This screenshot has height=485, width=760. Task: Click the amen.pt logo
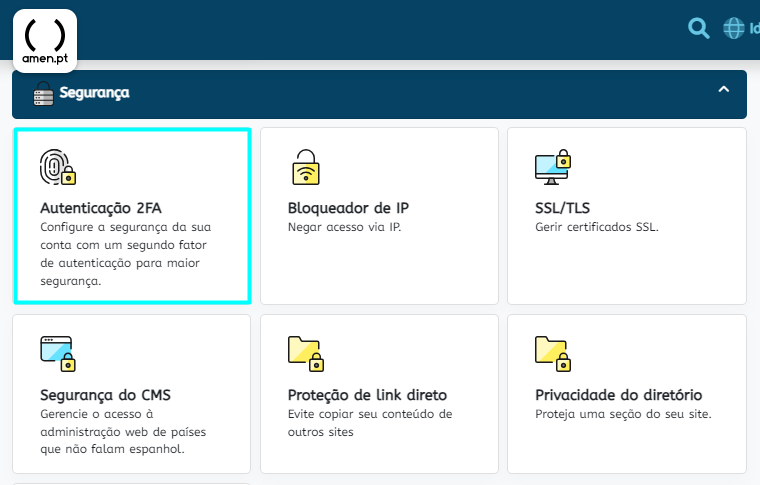tap(44, 40)
